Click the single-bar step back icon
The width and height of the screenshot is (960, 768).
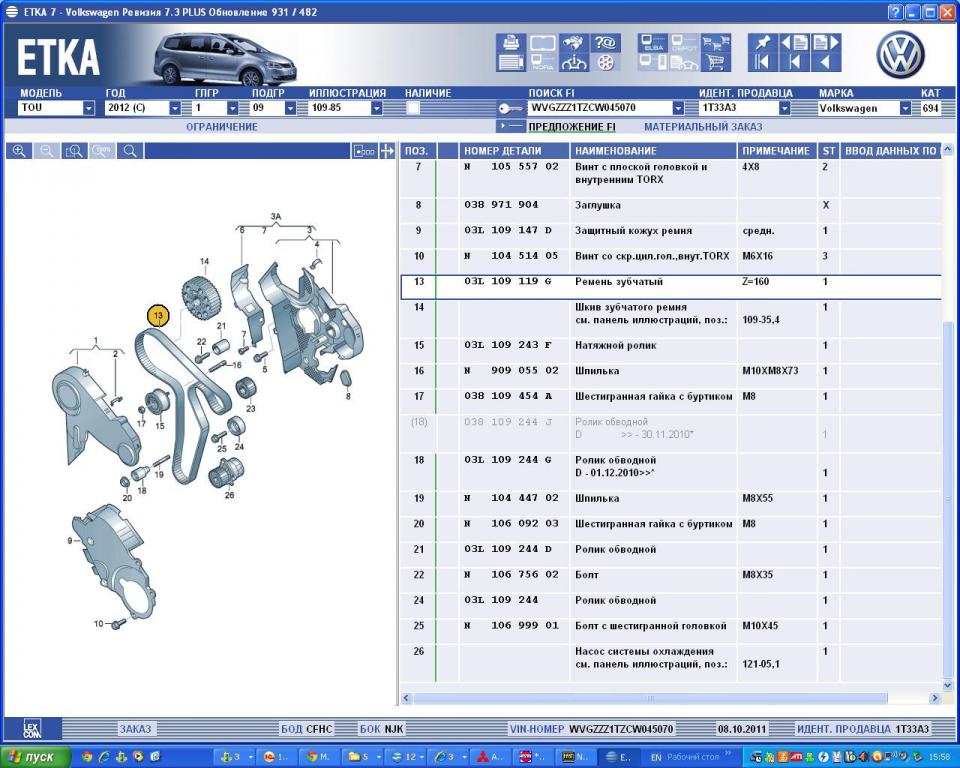tap(794, 62)
